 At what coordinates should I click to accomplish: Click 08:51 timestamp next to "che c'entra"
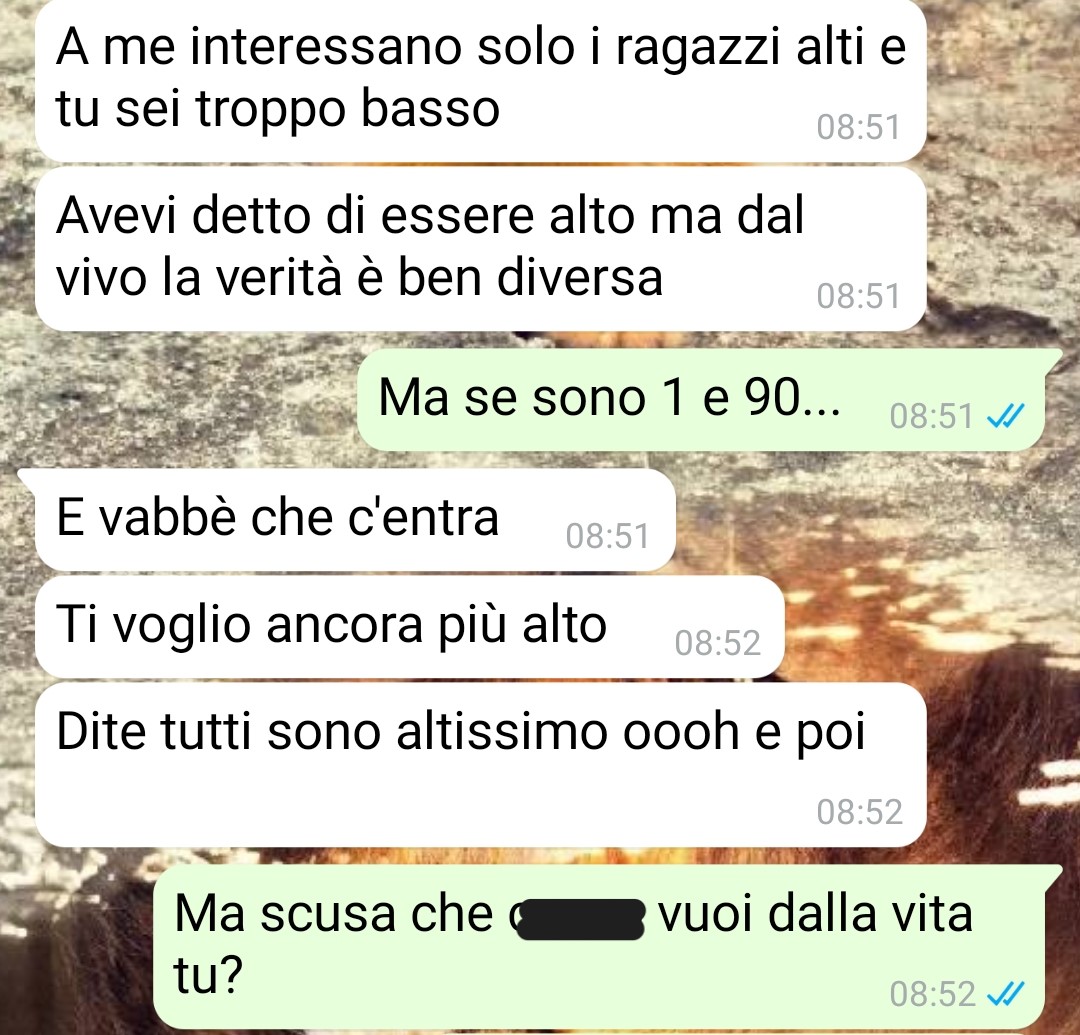tap(608, 536)
